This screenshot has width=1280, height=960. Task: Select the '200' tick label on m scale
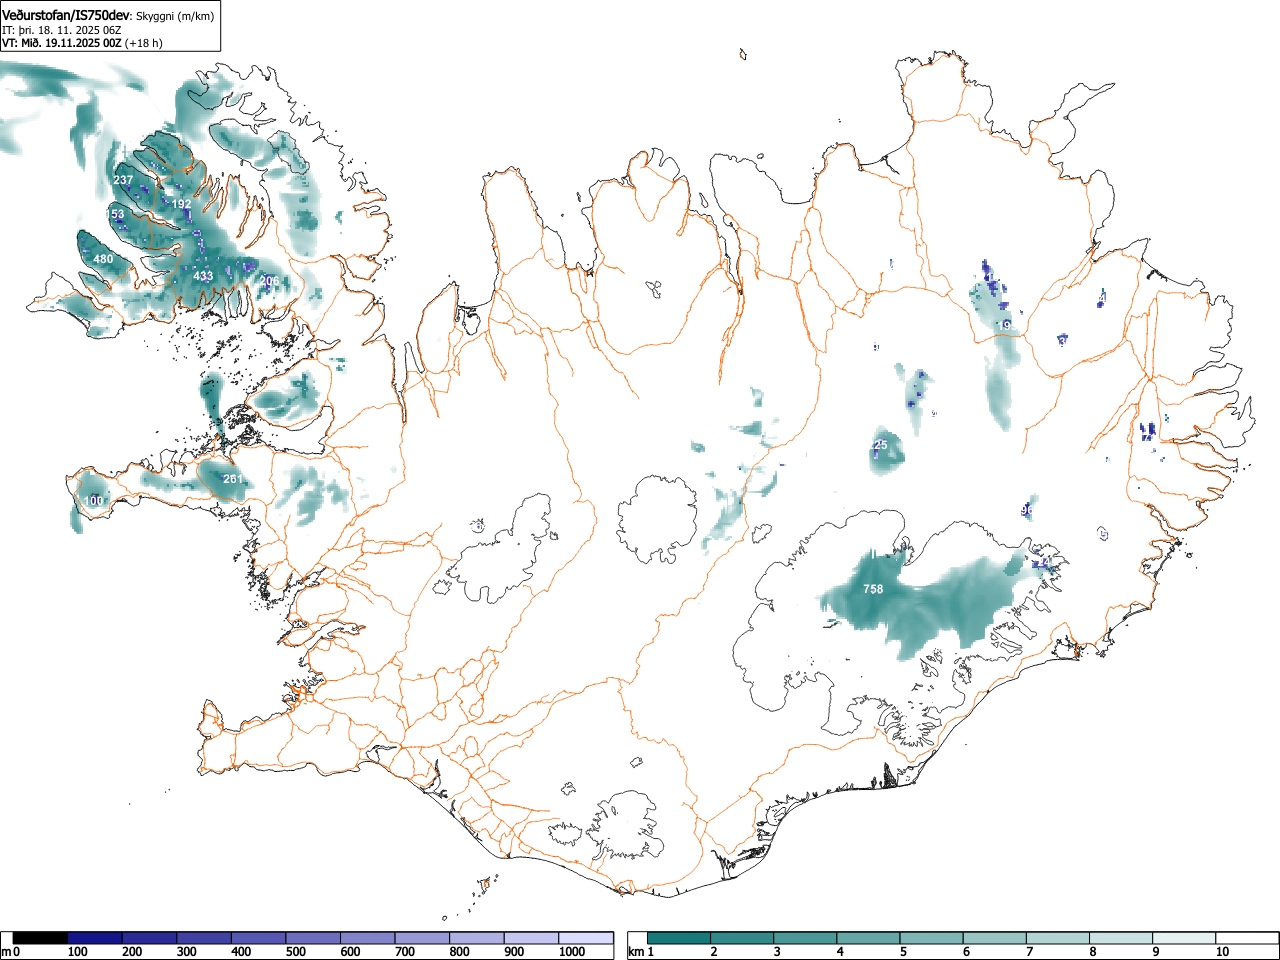[132, 952]
